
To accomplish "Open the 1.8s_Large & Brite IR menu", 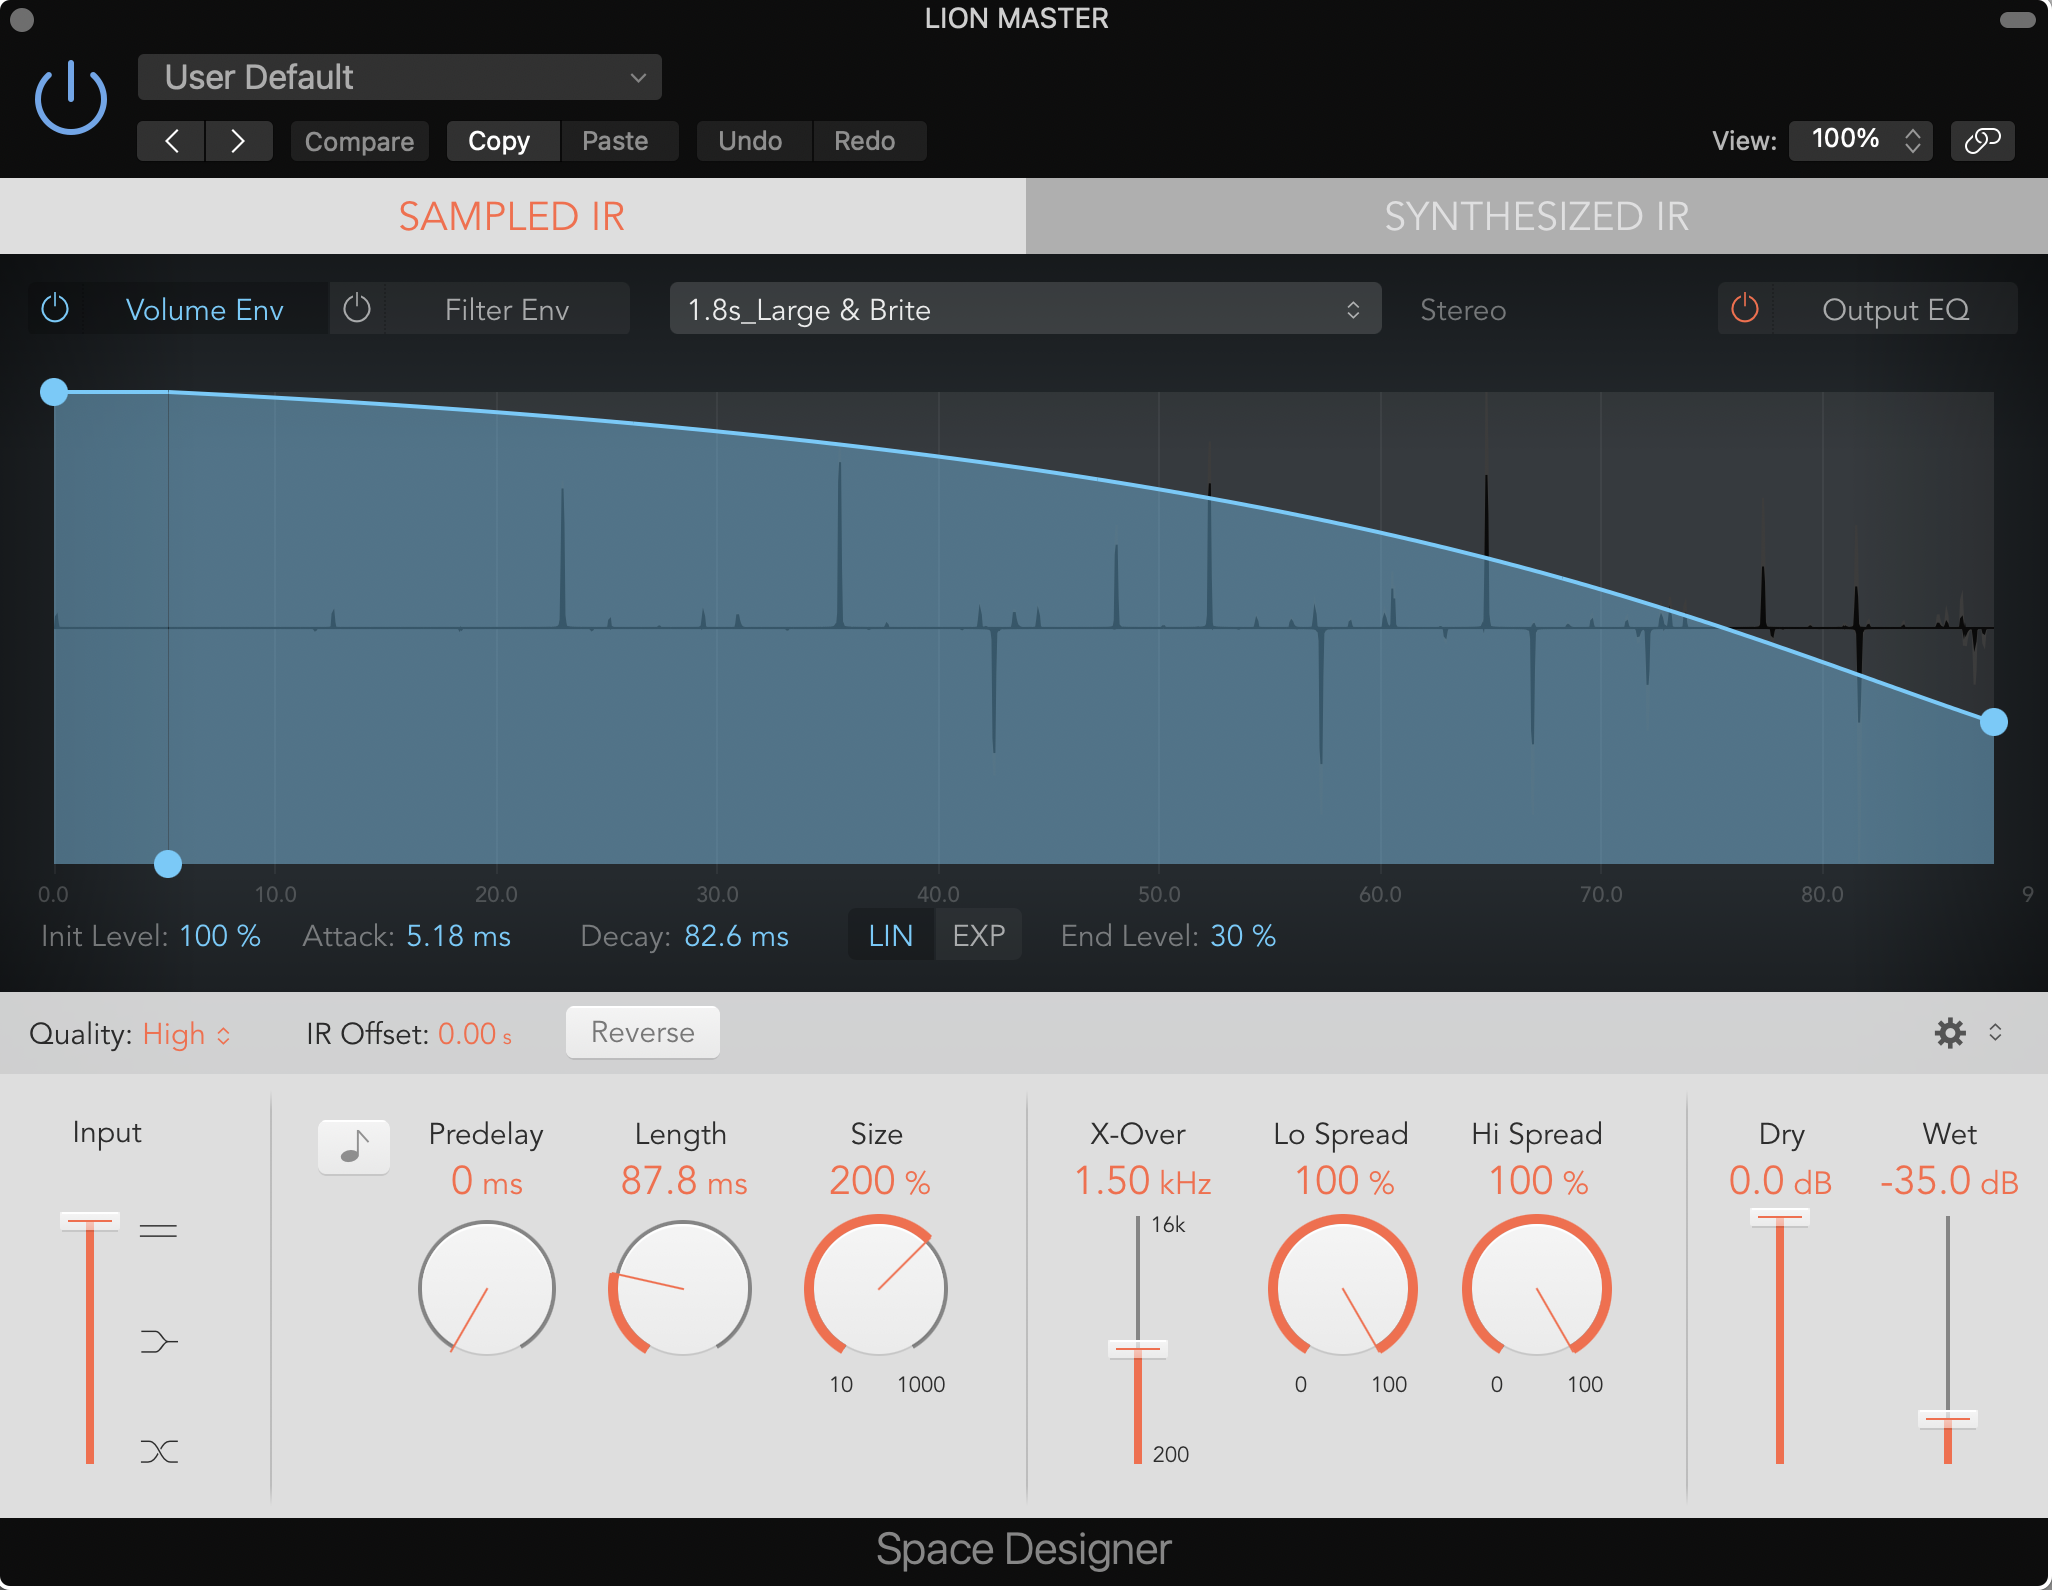I will point(1024,309).
